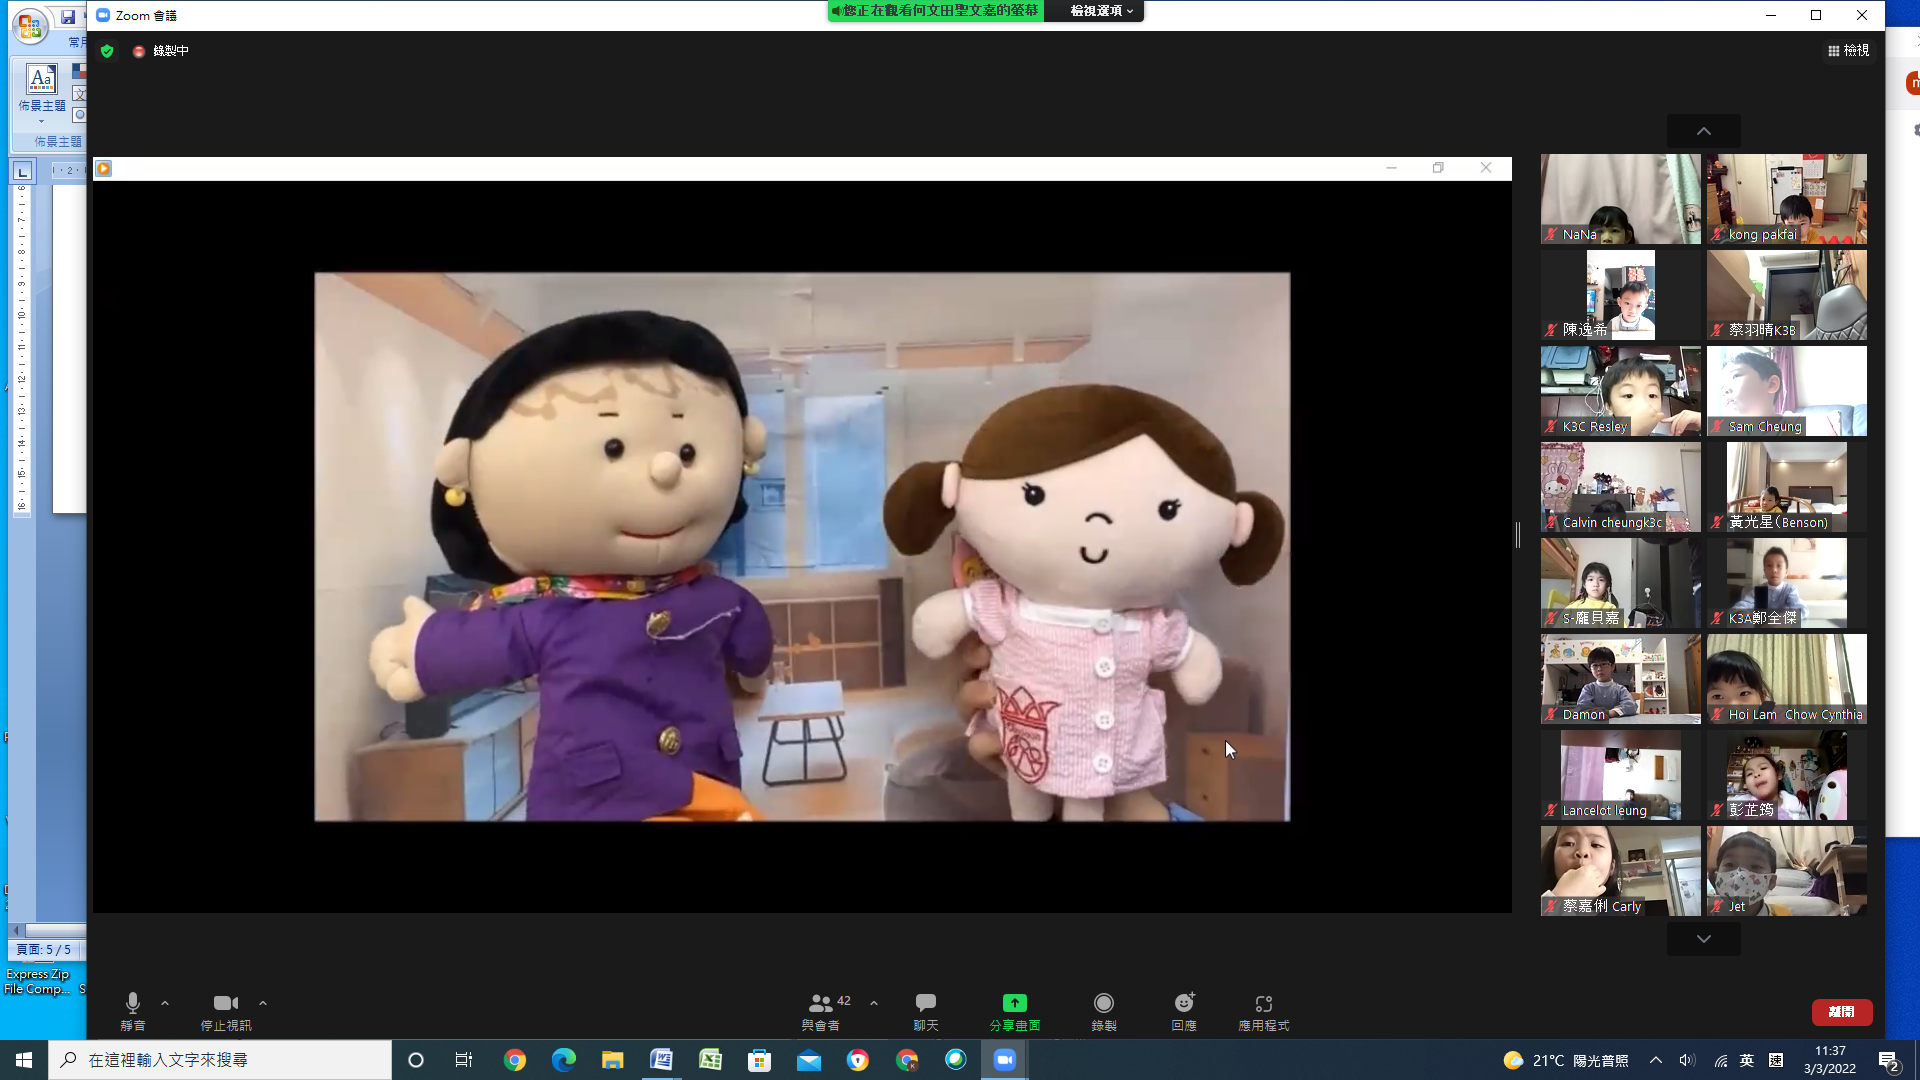Select kong pakfai's video thumbnail
Viewport: 1920px width, 1080px height.
tap(1786, 198)
